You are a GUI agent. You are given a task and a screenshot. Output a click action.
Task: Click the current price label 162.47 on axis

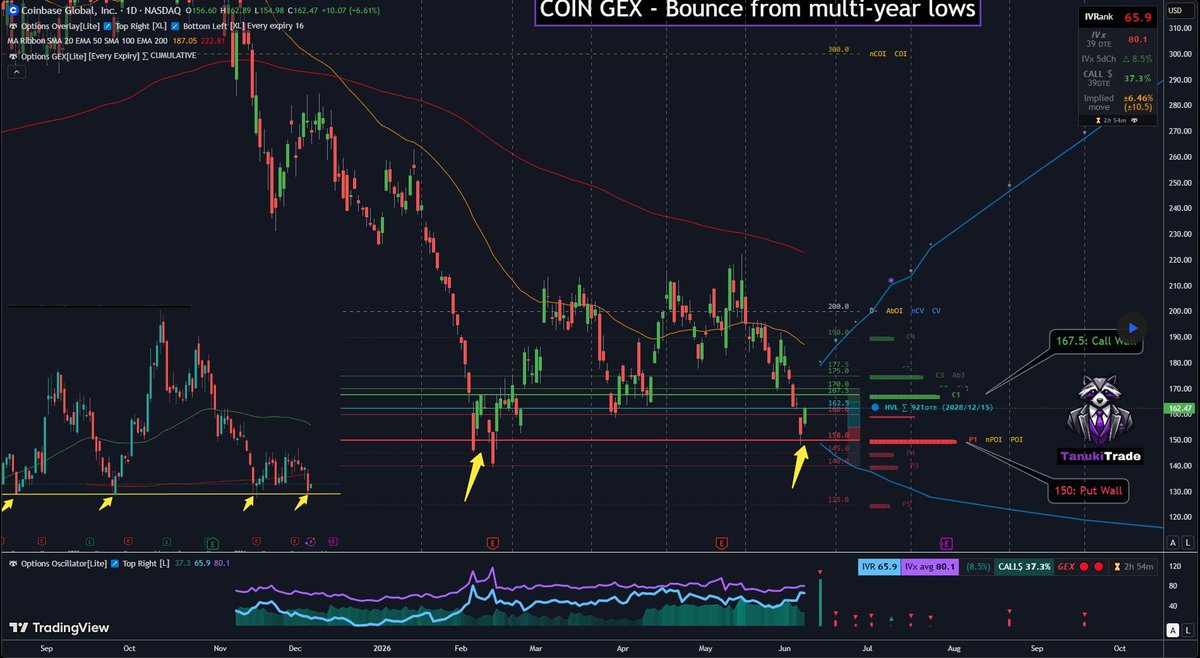coord(1180,408)
